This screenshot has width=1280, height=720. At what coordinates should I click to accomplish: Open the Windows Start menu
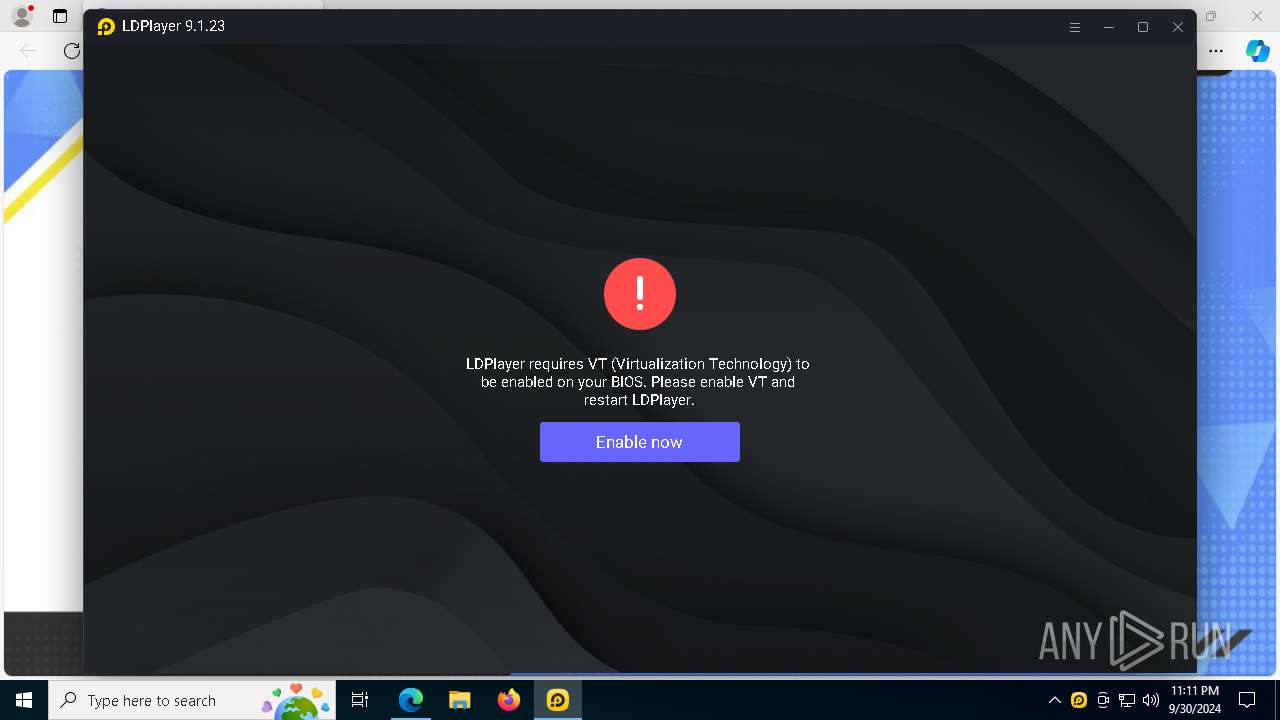pyautogui.click(x=24, y=700)
